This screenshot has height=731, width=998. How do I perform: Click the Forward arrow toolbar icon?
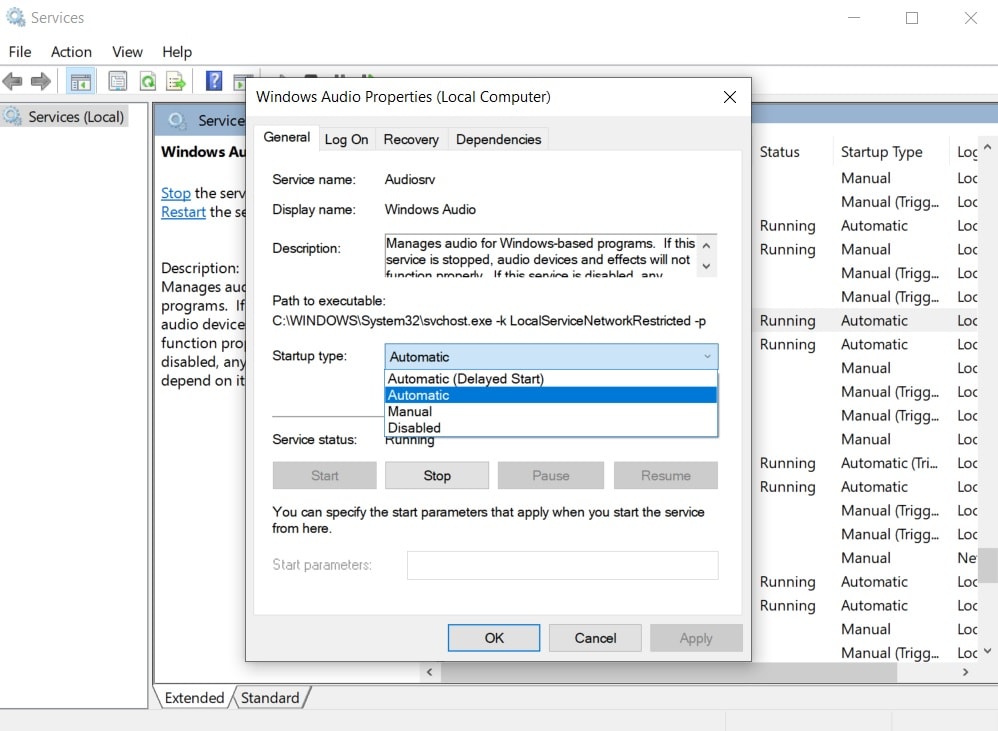pyautogui.click(x=41, y=81)
